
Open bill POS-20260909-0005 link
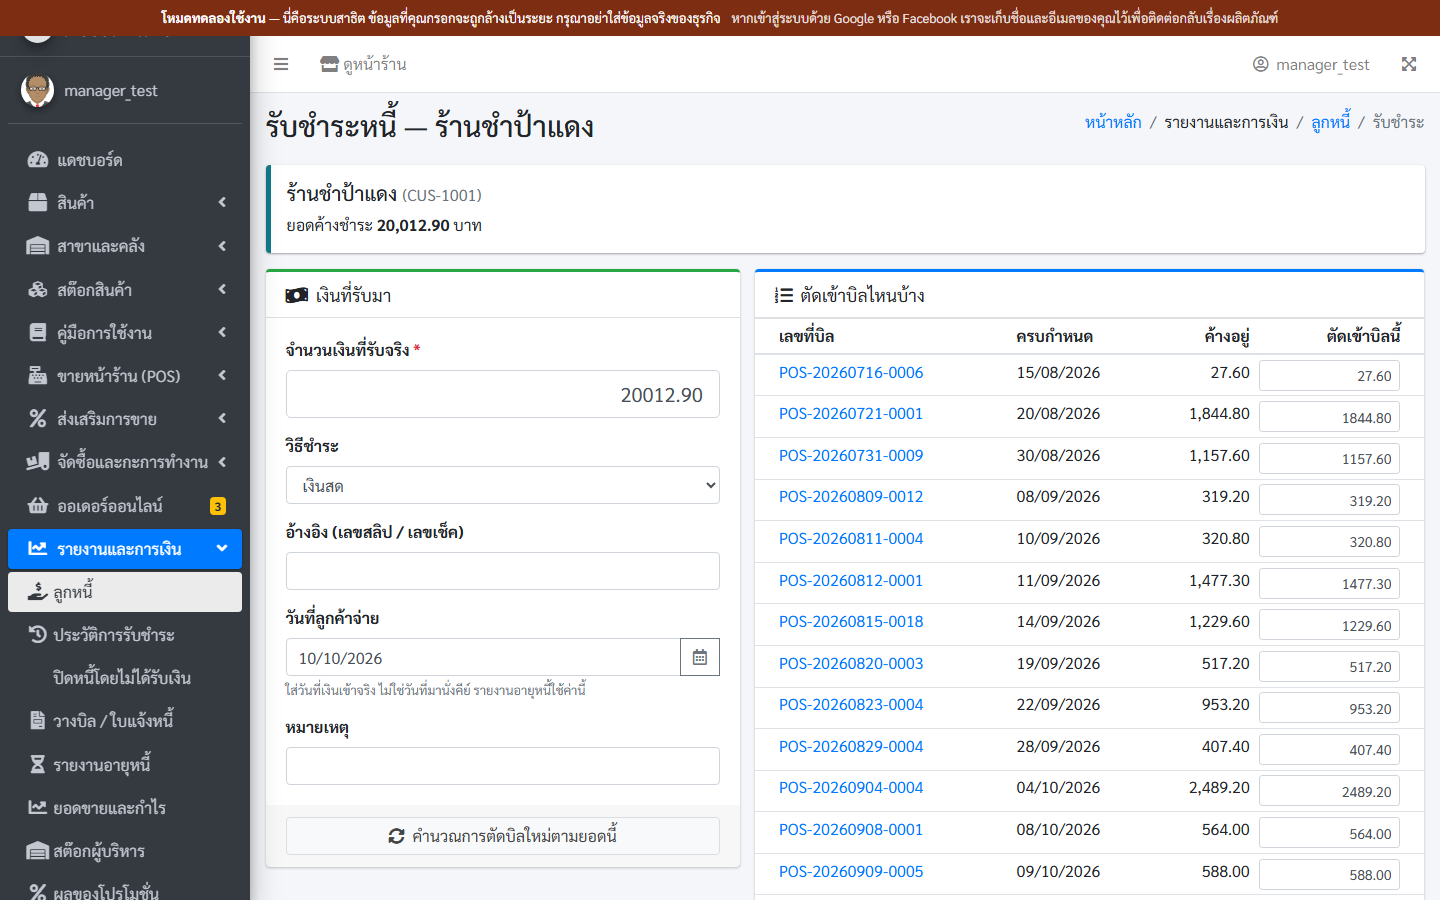coord(851,872)
